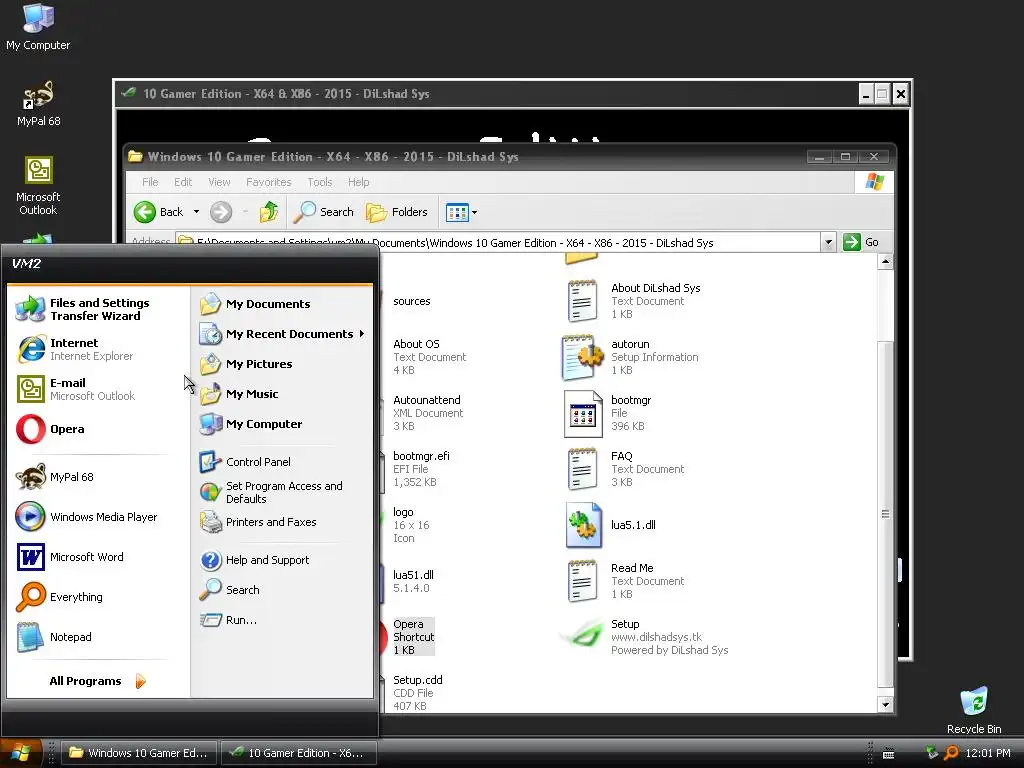Select the autorun Setup Information file
Screen dimensions: 1024x768
(x=630, y=357)
